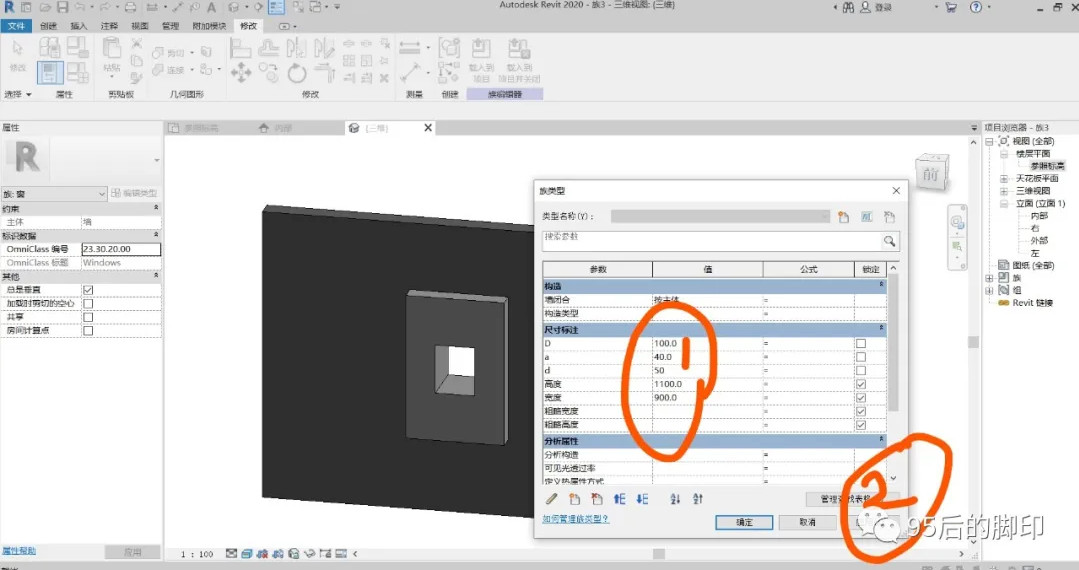Expand the 天花板平面 tree node
The height and width of the screenshot is (570, 1079).
click(1004, 178)
